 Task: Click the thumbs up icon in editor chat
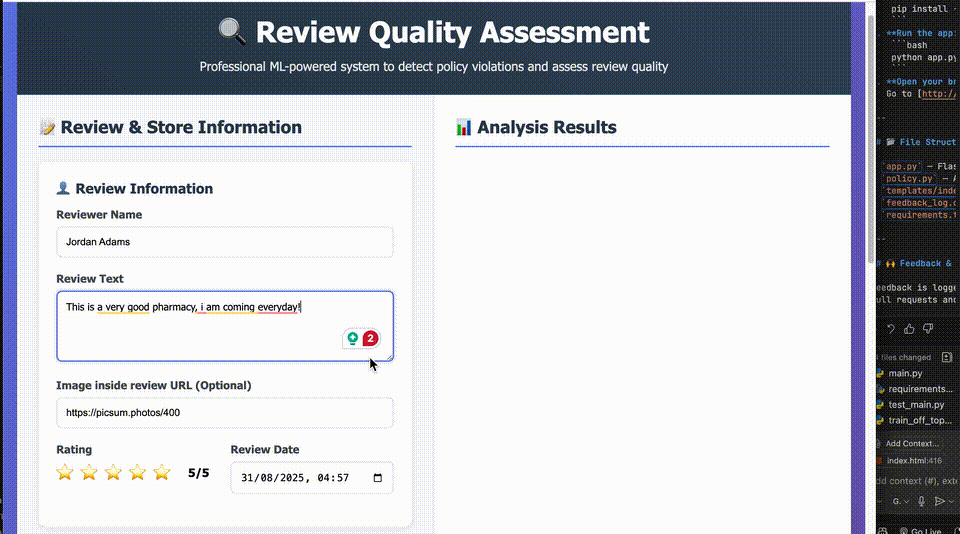tap(909, 329)
